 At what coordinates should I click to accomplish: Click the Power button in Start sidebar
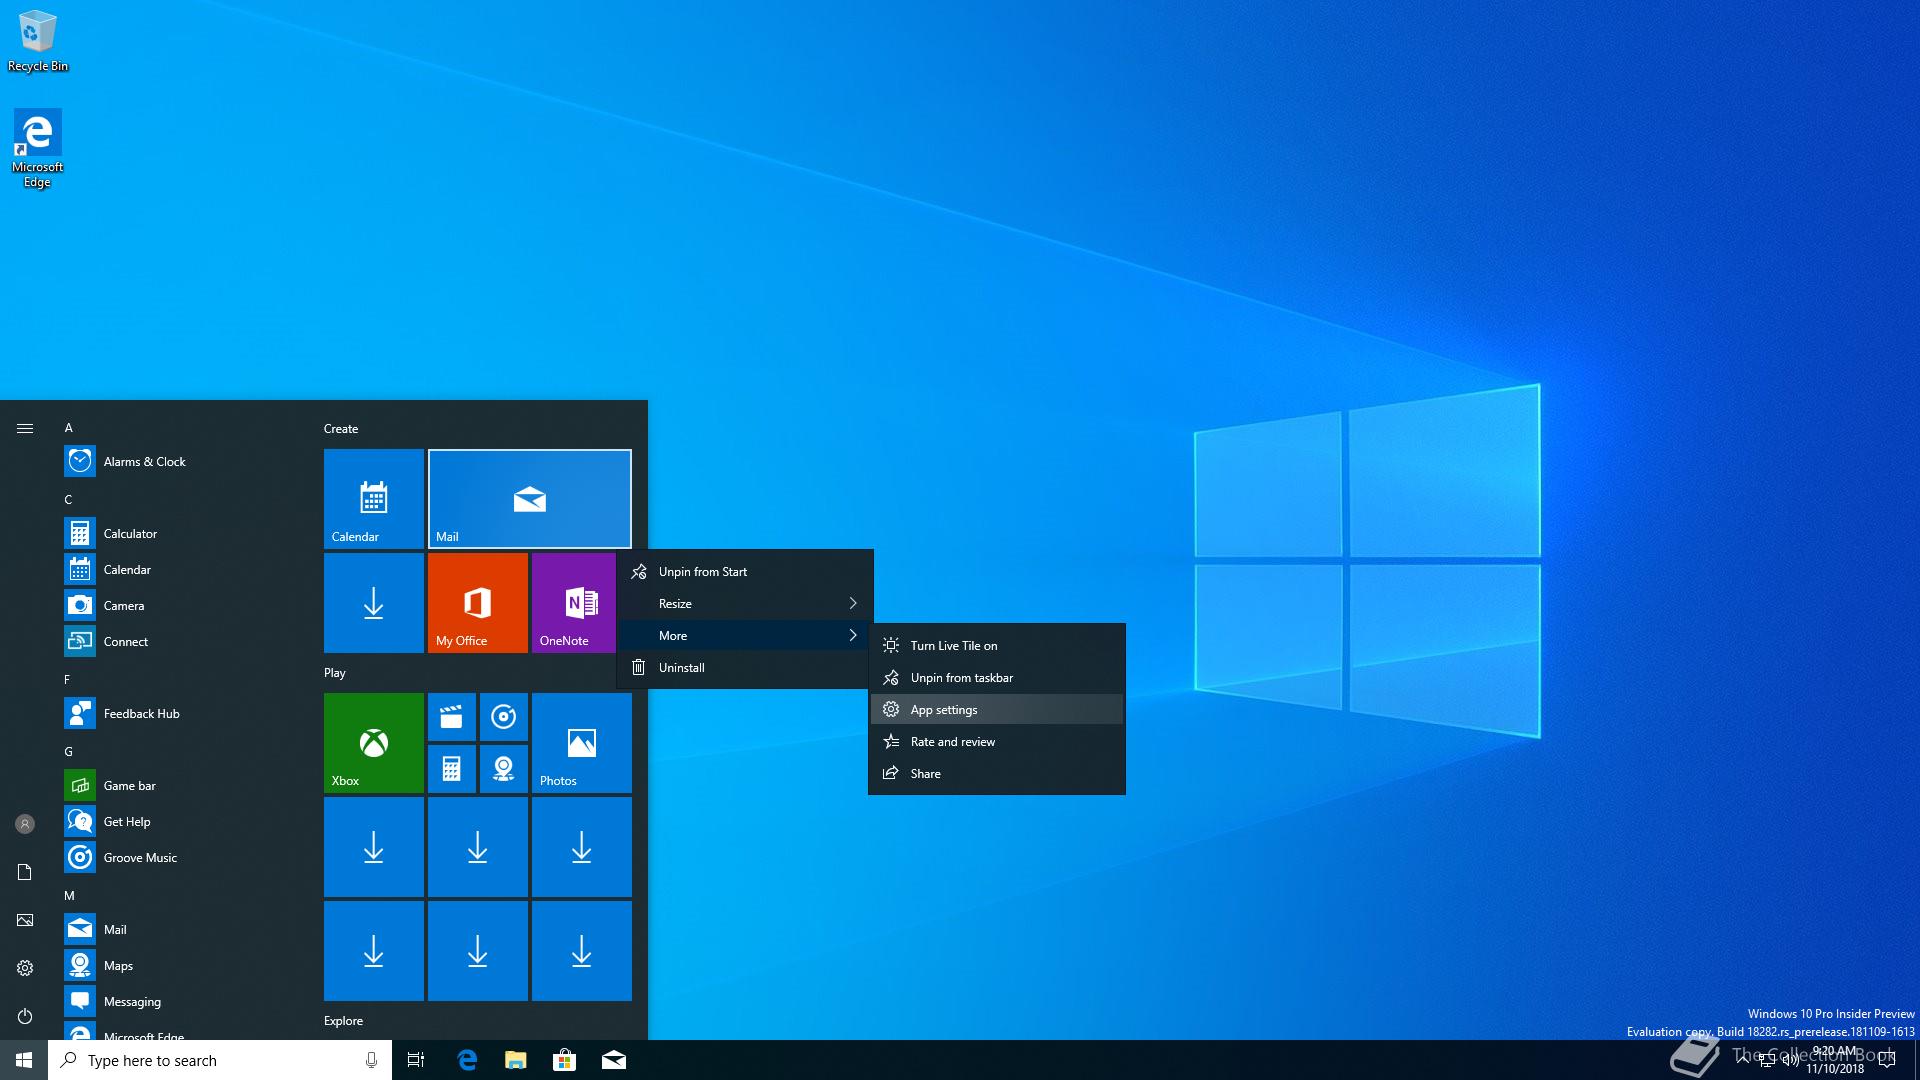click(x=25, y=1016)
